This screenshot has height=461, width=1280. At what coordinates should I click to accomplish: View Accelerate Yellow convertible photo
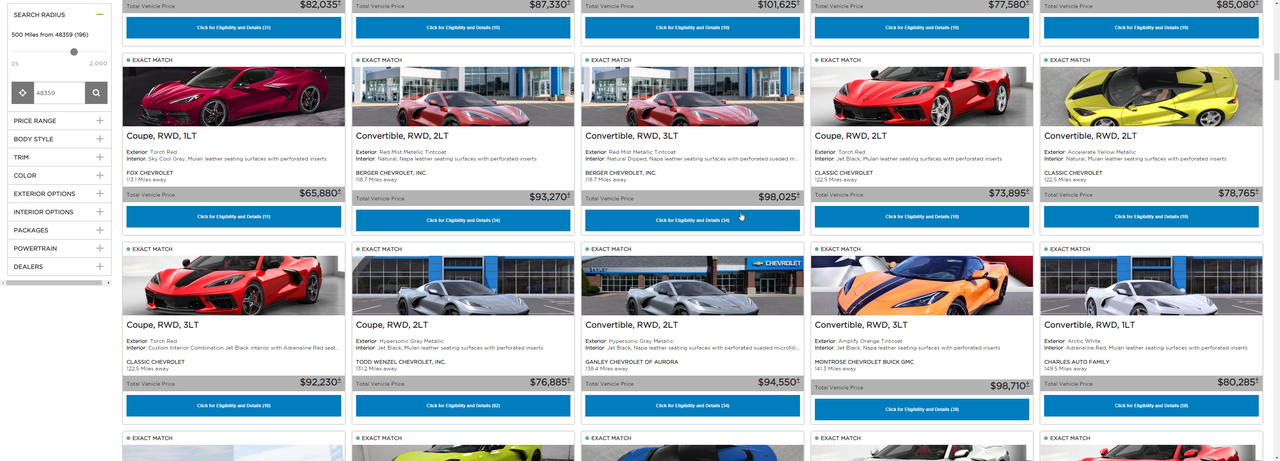pyautogui.click(x=1151, y=96)
